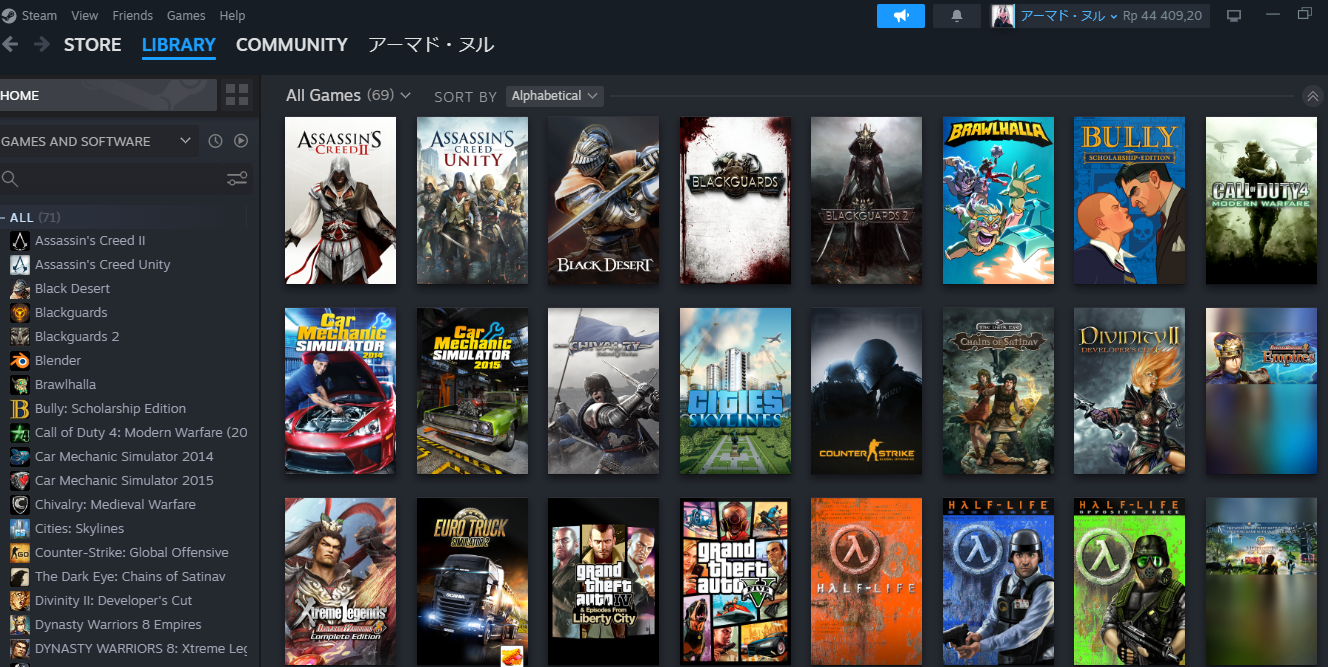1328x667 pixels.
Task: Click the Bully Scholarship Edition sidebar icon
Action: click(20, 408)
